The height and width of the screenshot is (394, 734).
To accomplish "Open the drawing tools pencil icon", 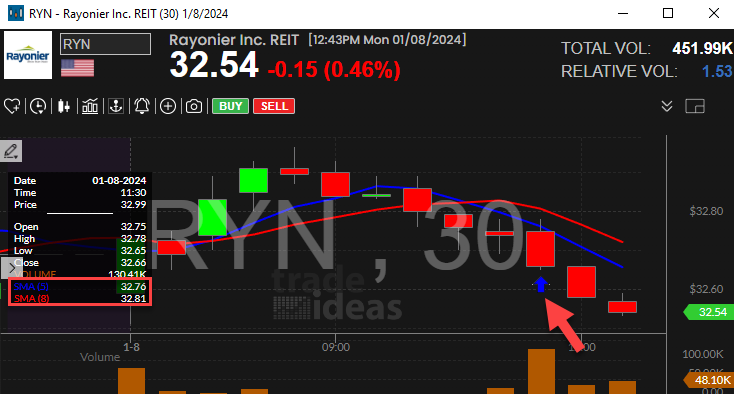I will tap(11, 151).
